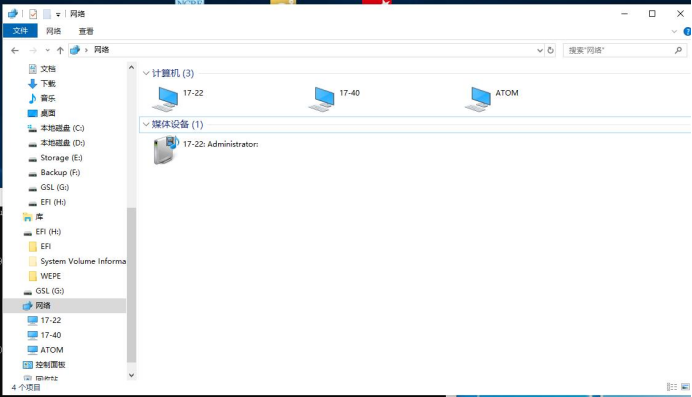Image resolution: width=692 pixels, height=397 pixels.
Task: Collapse the 计算机 (3) group
Action: point(146,73)
